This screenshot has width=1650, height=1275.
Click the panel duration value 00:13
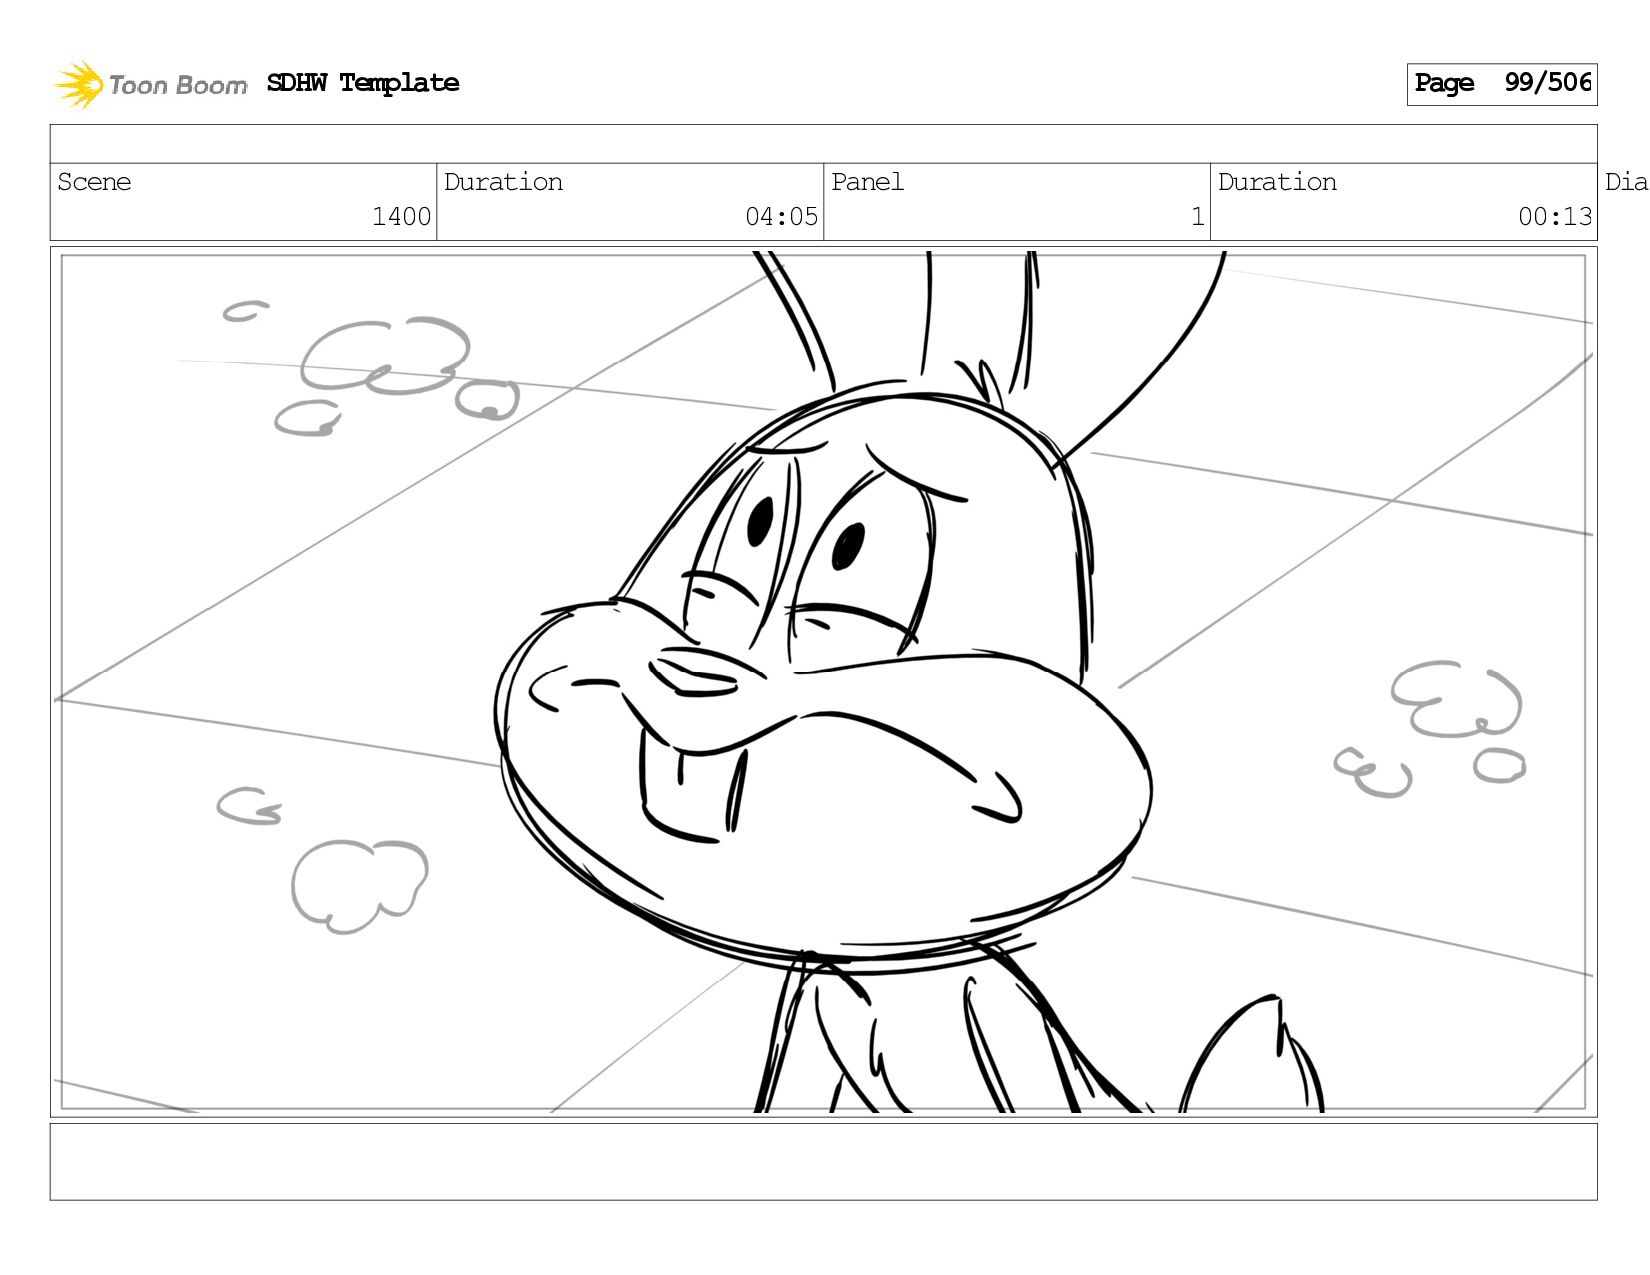coord(1555,217)
